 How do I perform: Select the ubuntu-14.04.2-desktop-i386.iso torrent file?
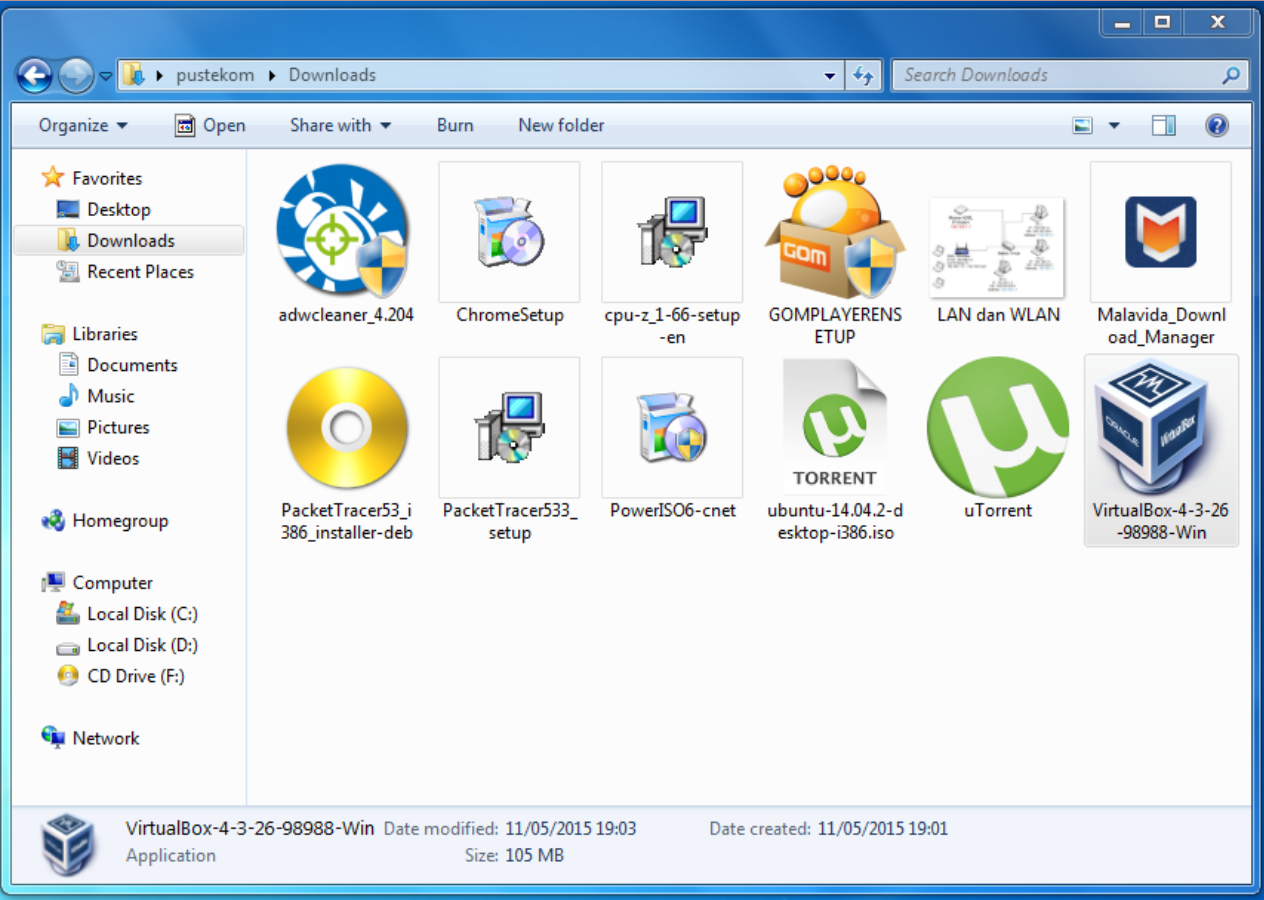point(835,428)
